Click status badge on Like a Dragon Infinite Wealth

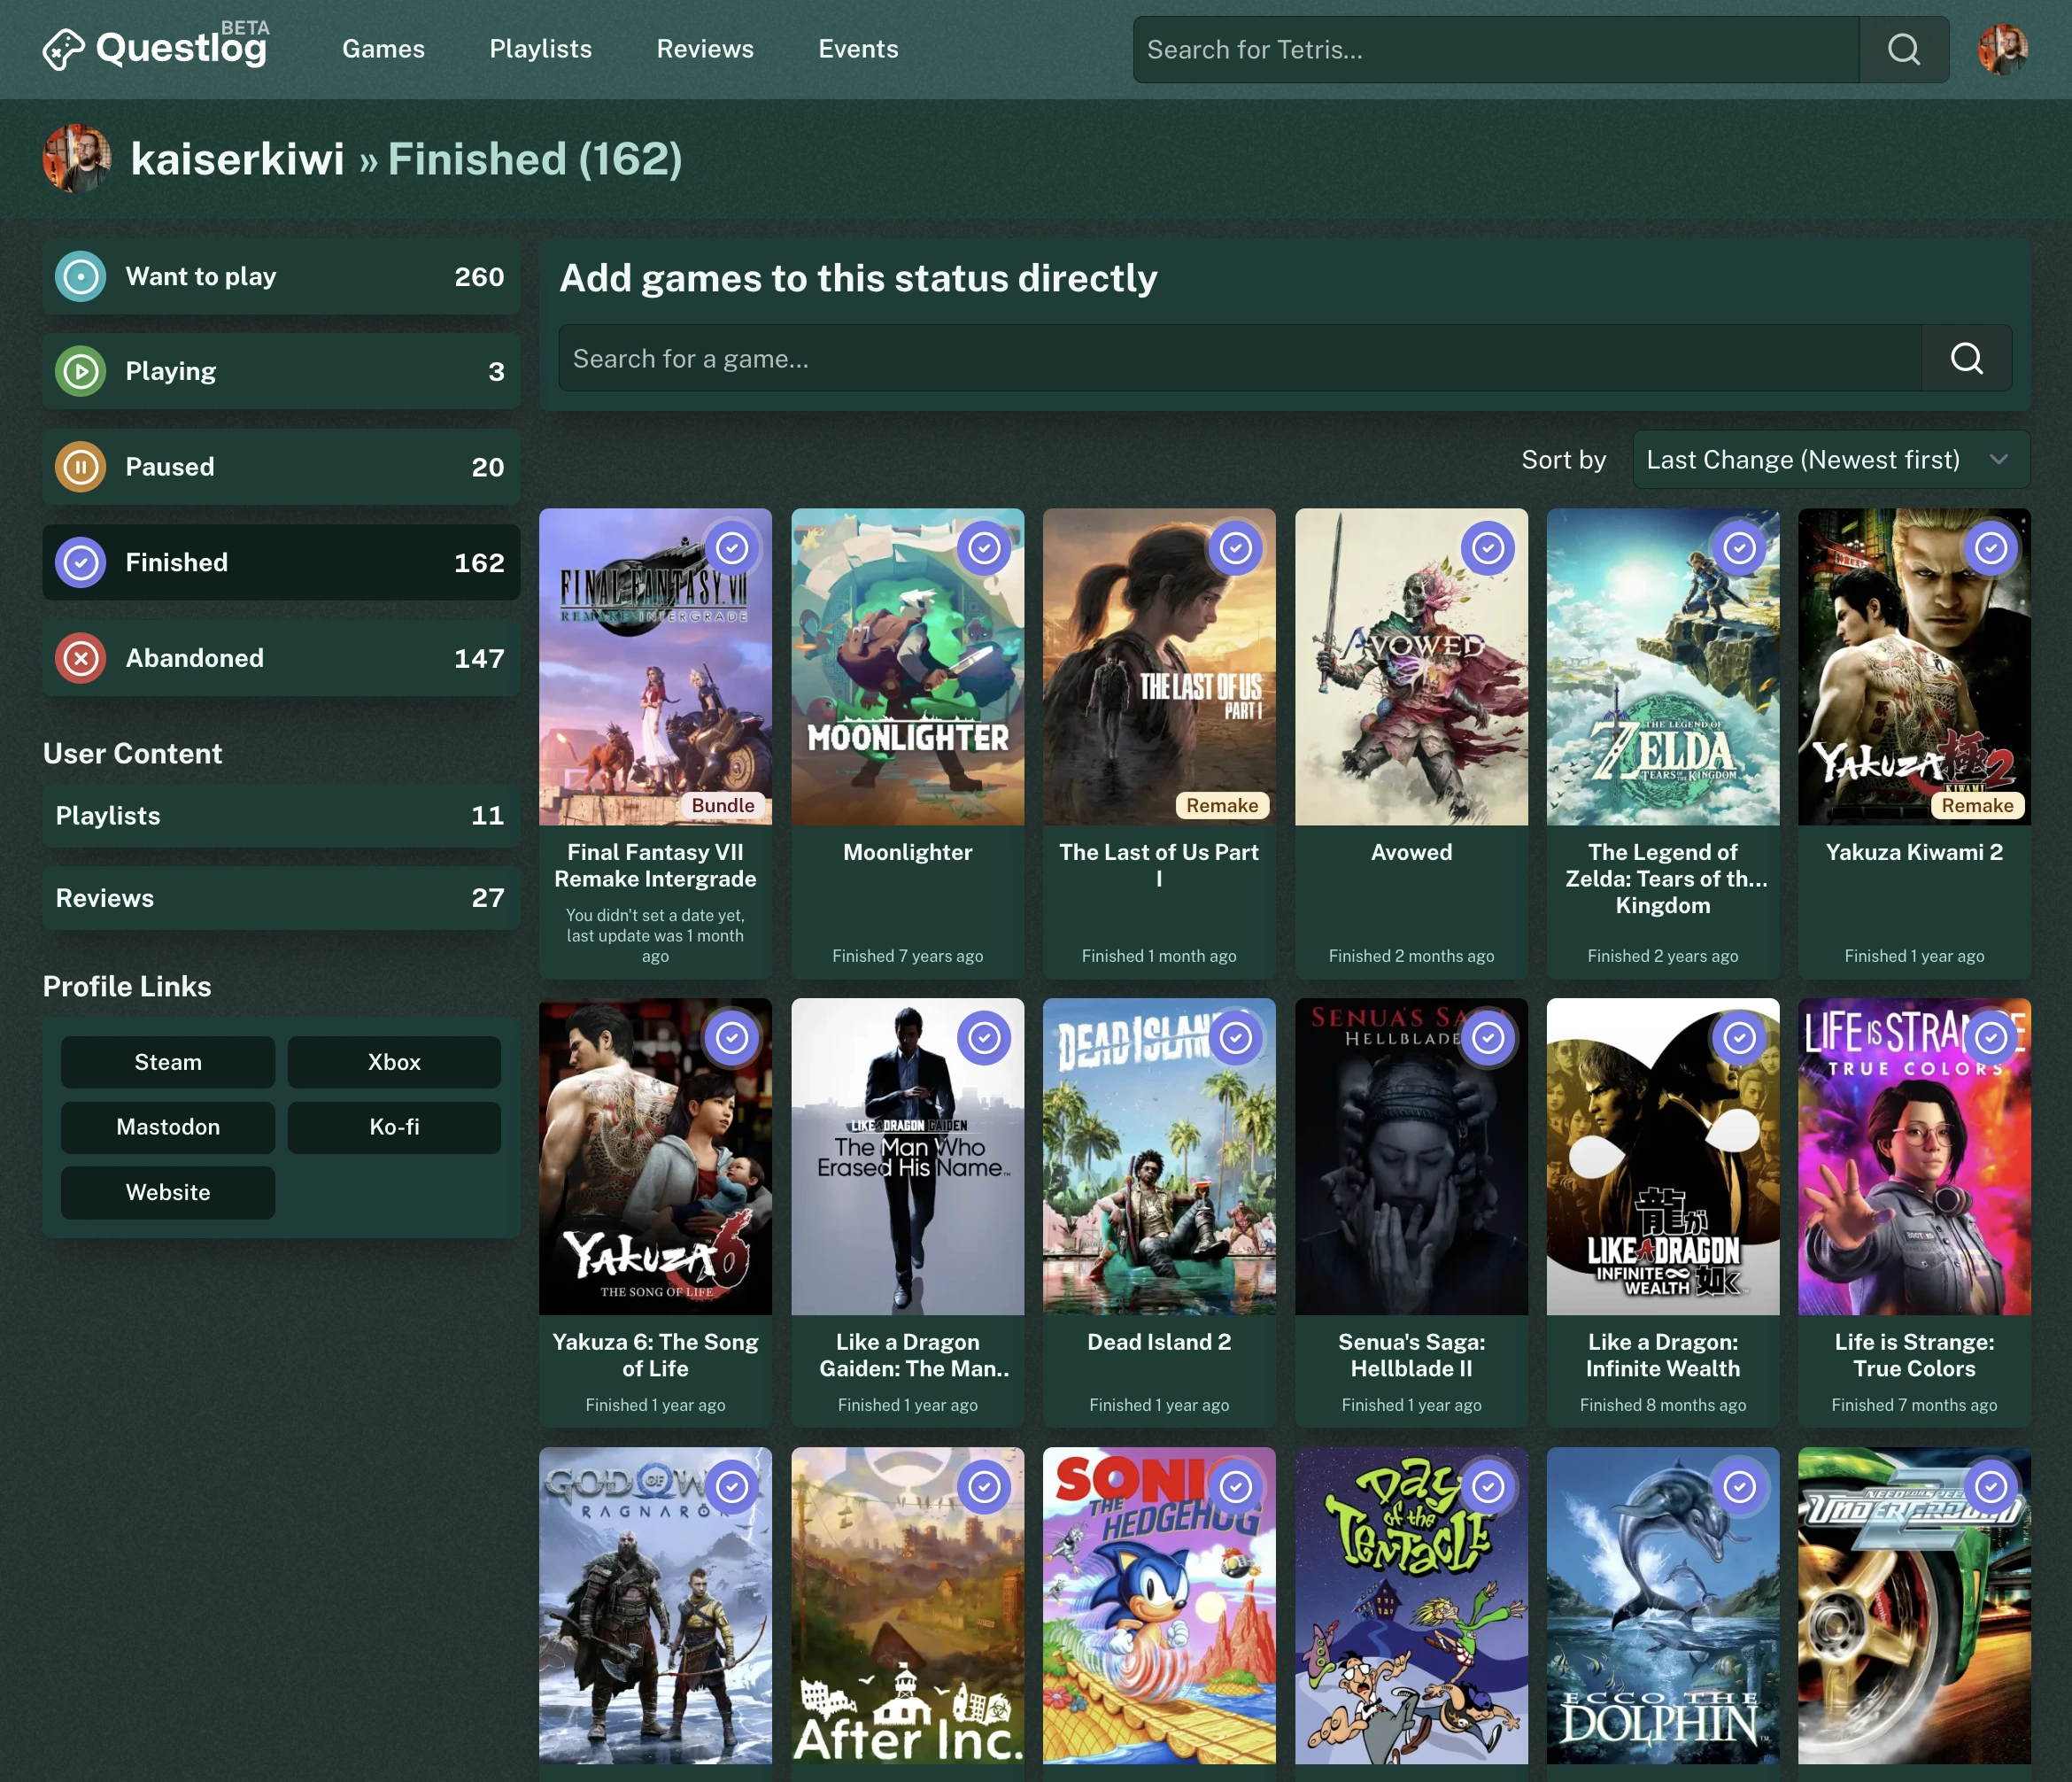(1740, 1038)
